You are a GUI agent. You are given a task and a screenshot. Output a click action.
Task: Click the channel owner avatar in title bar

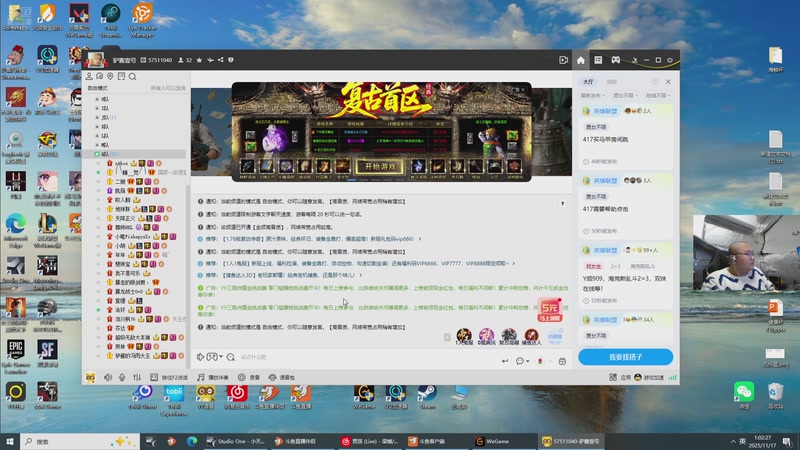click(x=95, y=60)
